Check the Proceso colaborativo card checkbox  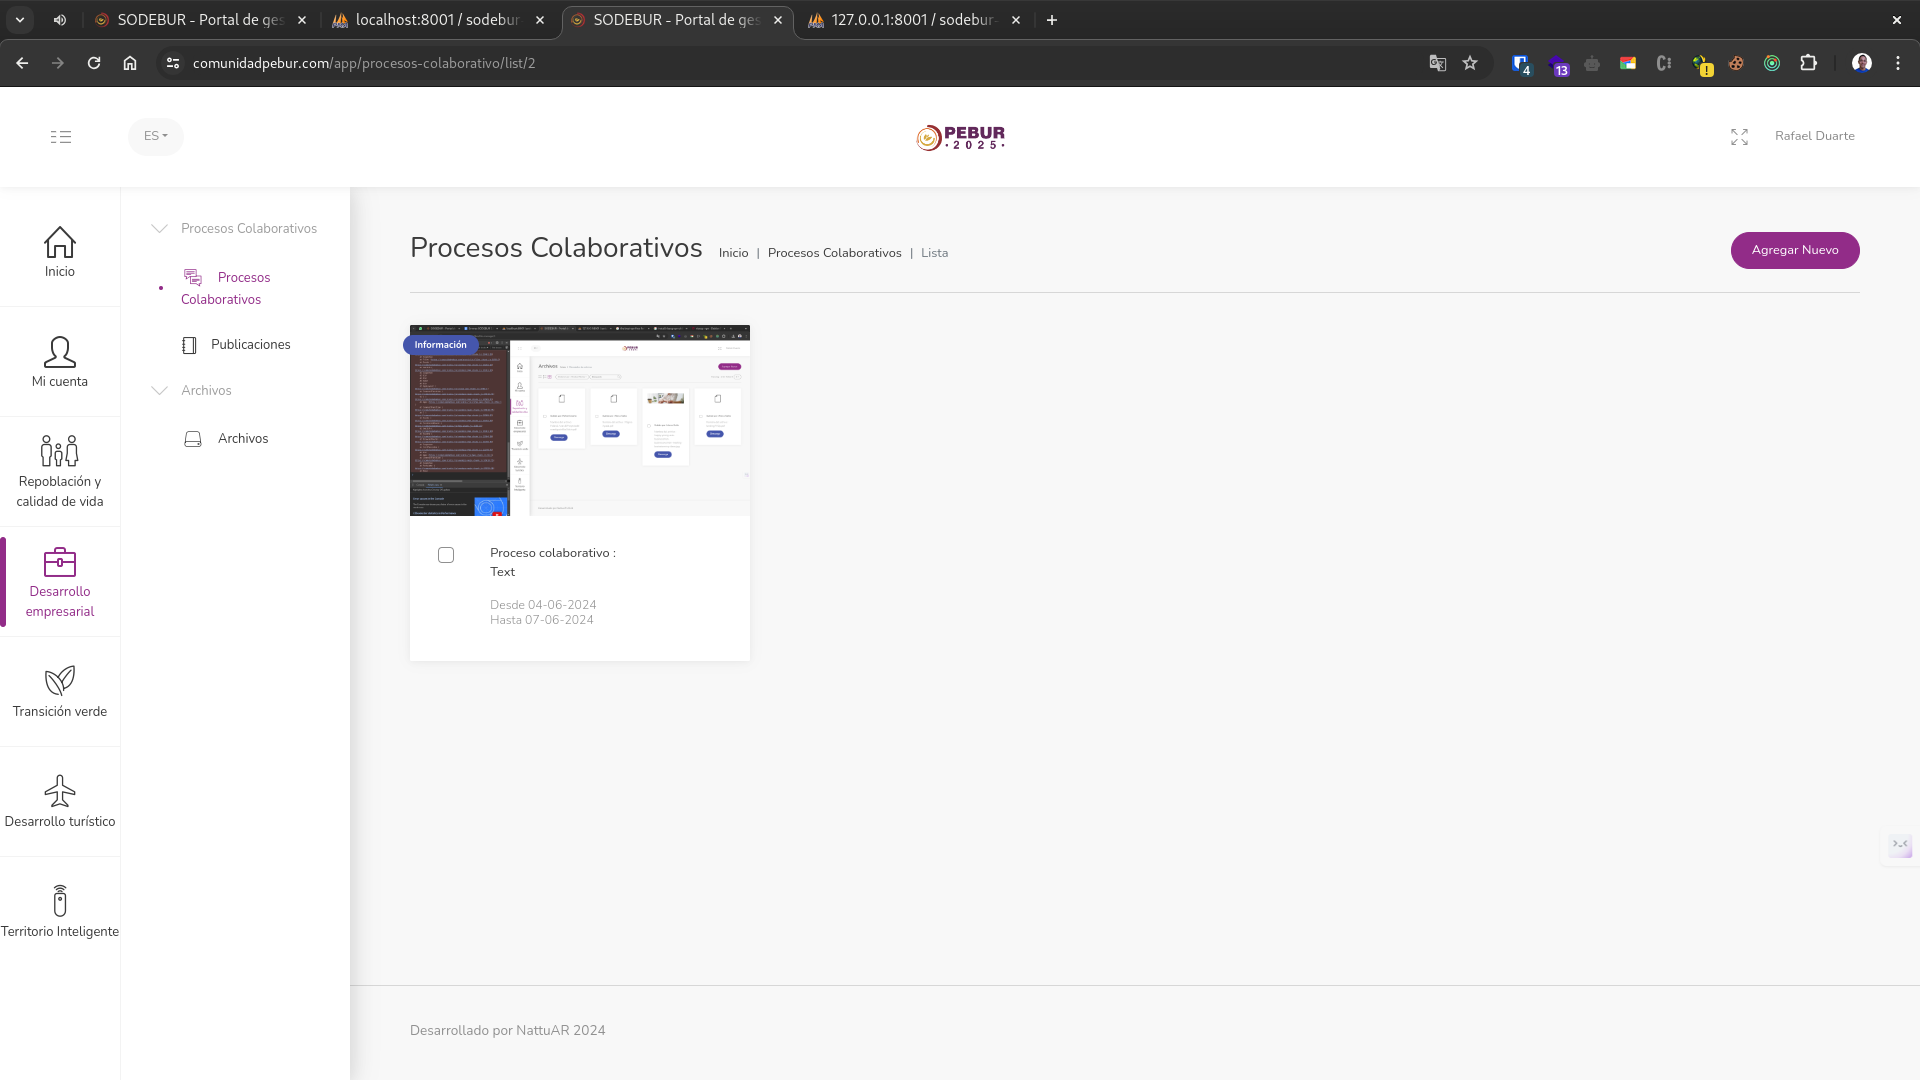(446, 555)
